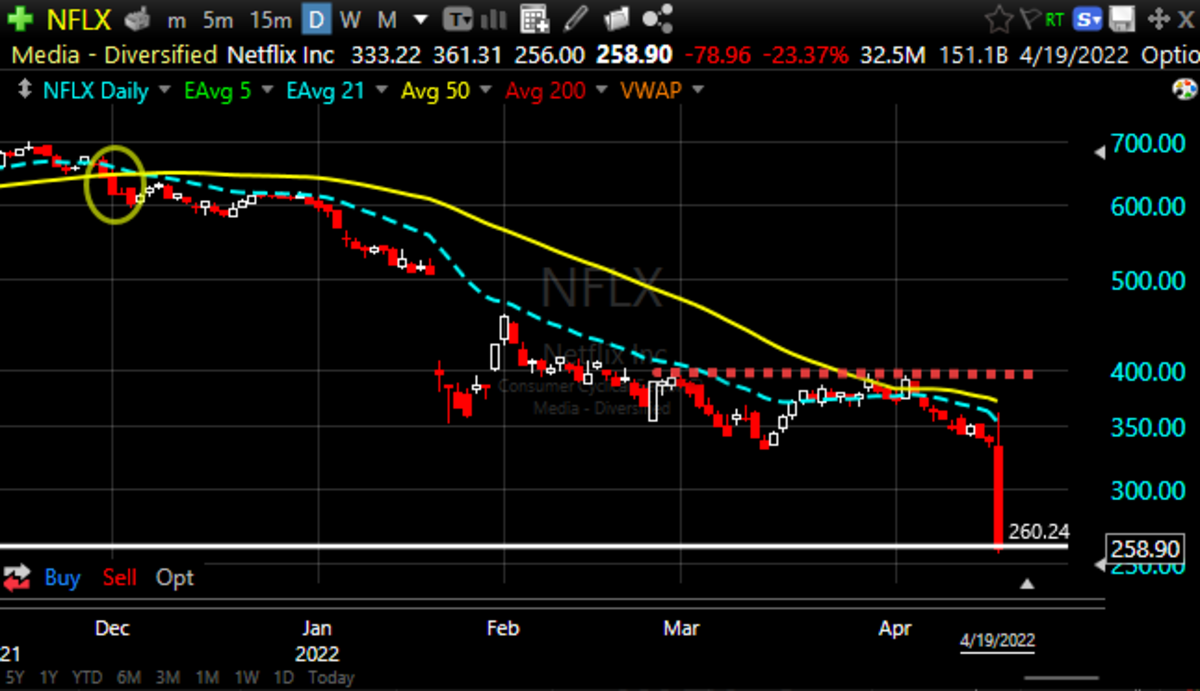The height and width of the screenshot is (691, 1200).
Task: Select the YTD time range
Action: click(x=86, y=677)
